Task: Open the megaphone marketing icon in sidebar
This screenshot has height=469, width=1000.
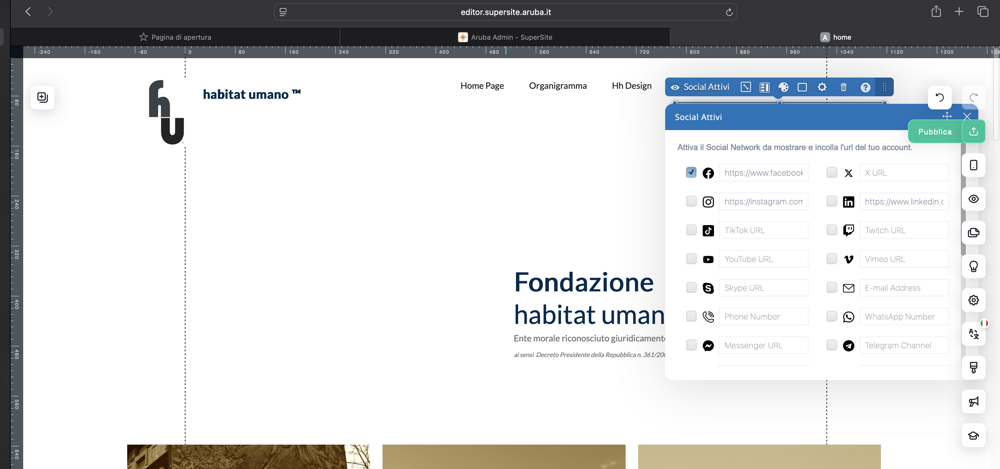Action: [x=973, y=401]
